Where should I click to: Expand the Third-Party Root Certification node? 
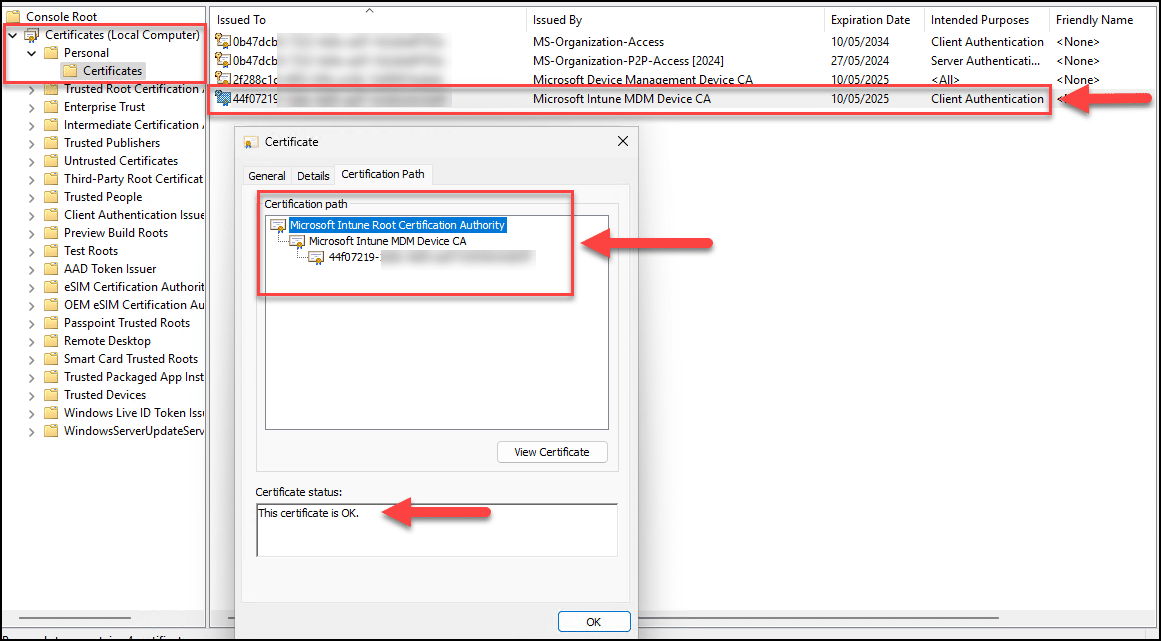tap(31, 179)
